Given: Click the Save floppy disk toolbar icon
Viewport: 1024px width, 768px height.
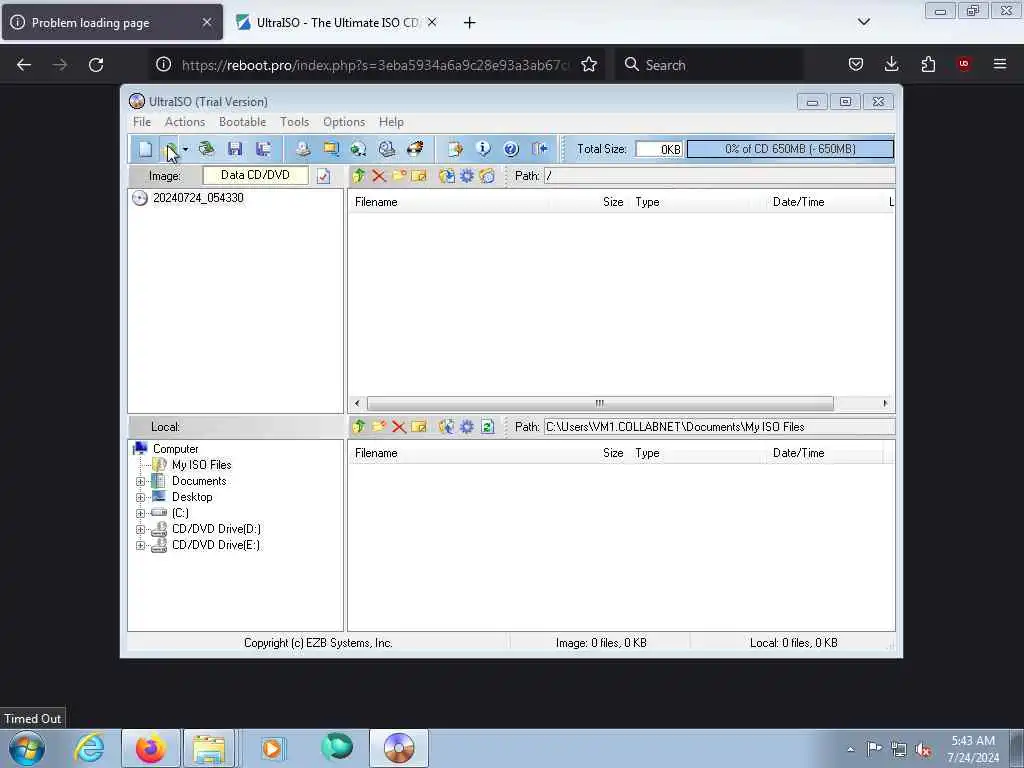Looking at the screenshot, I should point(235,149).
